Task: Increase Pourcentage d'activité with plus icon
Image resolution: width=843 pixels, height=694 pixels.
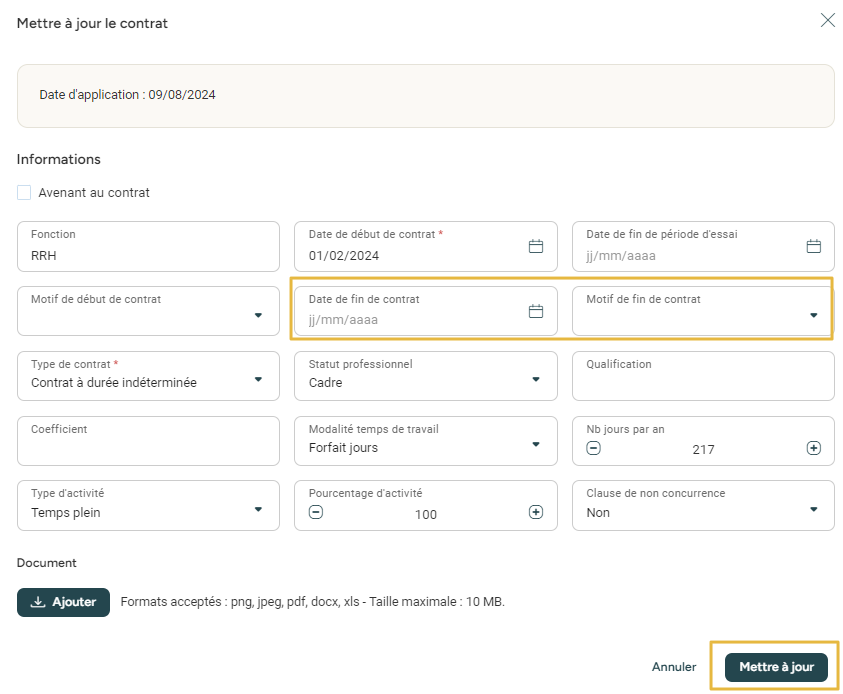Action: [x=536, y=513]
